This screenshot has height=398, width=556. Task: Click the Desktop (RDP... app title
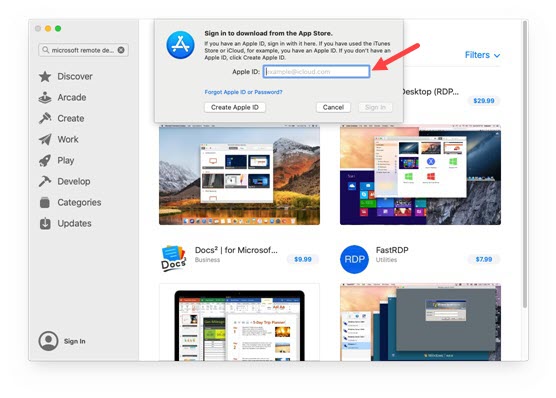point(430,92)
